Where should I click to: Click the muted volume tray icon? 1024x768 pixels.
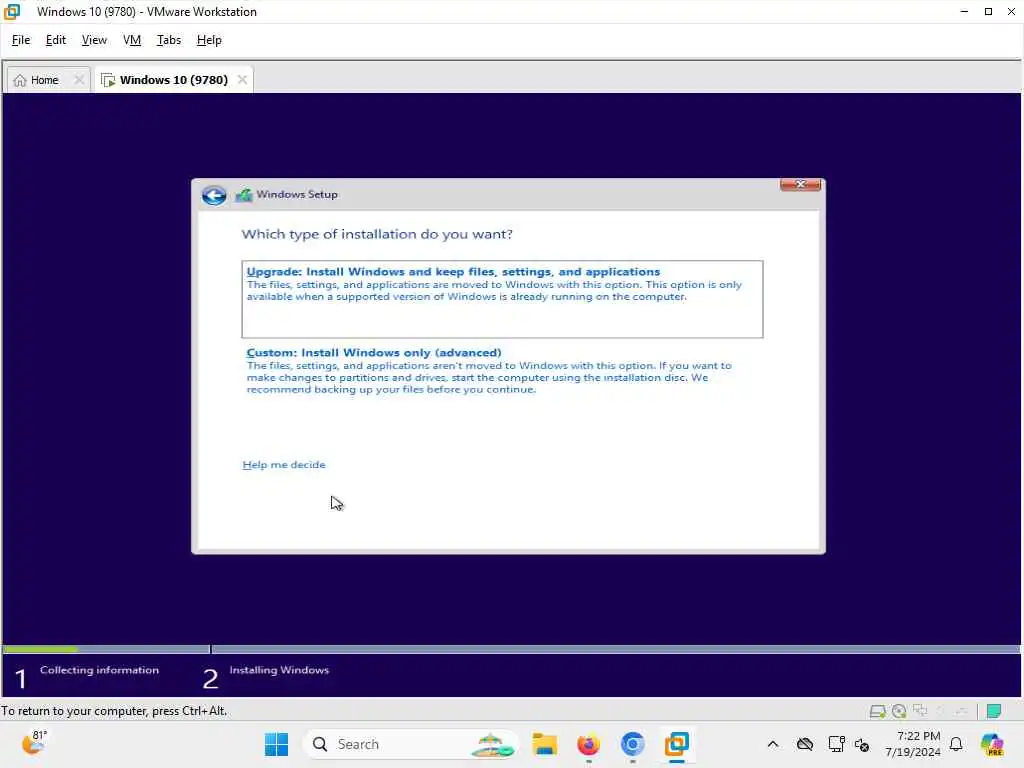click(862, 744)
